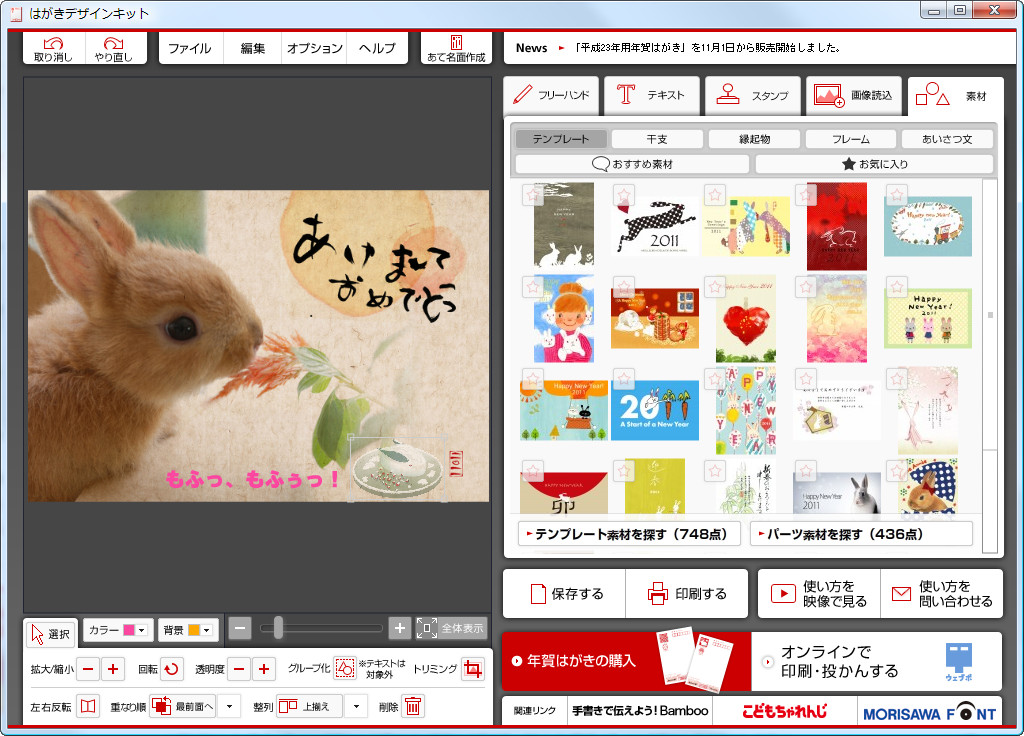Open the ヘルプ menu

[x=377, y=48]
